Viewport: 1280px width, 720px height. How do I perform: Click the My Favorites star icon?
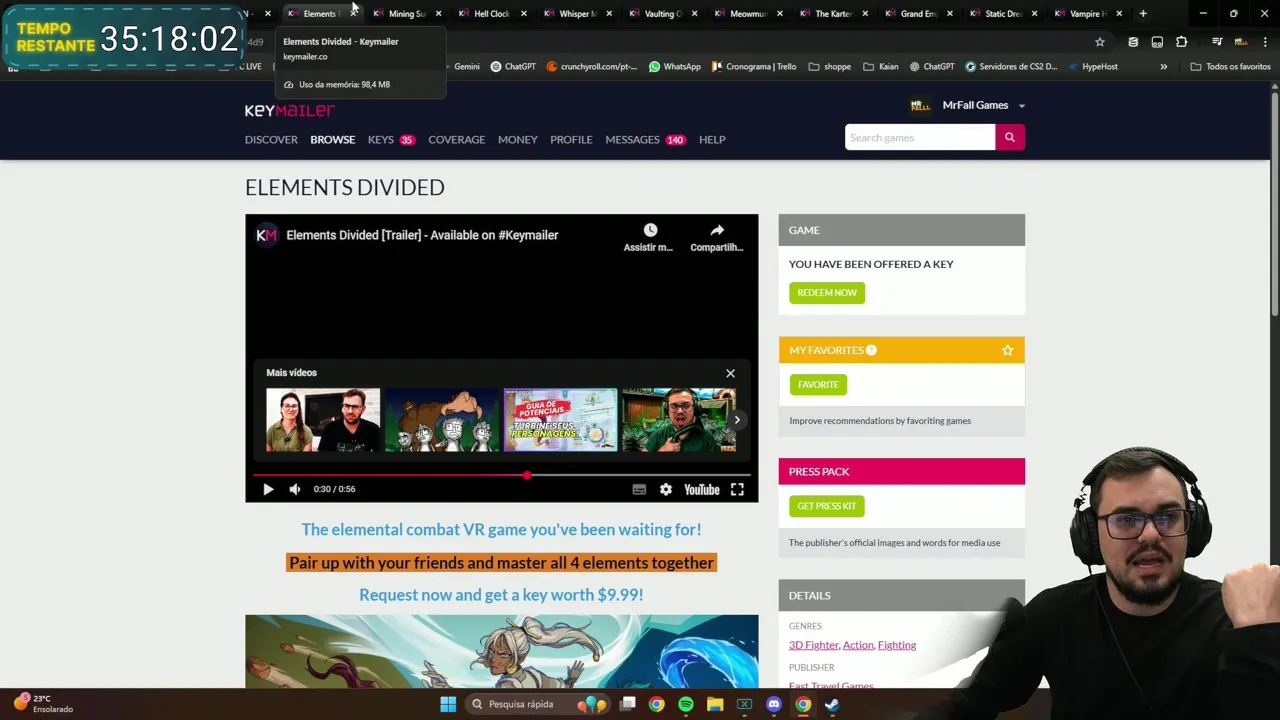click(1007, 350)
